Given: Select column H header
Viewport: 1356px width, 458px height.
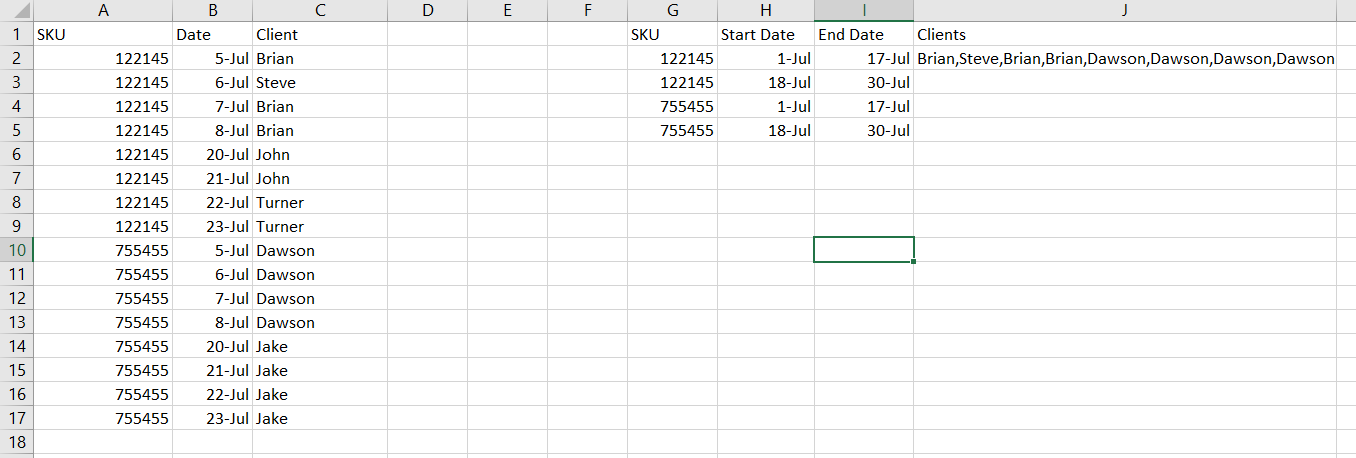Looking at the screenshot, I should (766, 10).
